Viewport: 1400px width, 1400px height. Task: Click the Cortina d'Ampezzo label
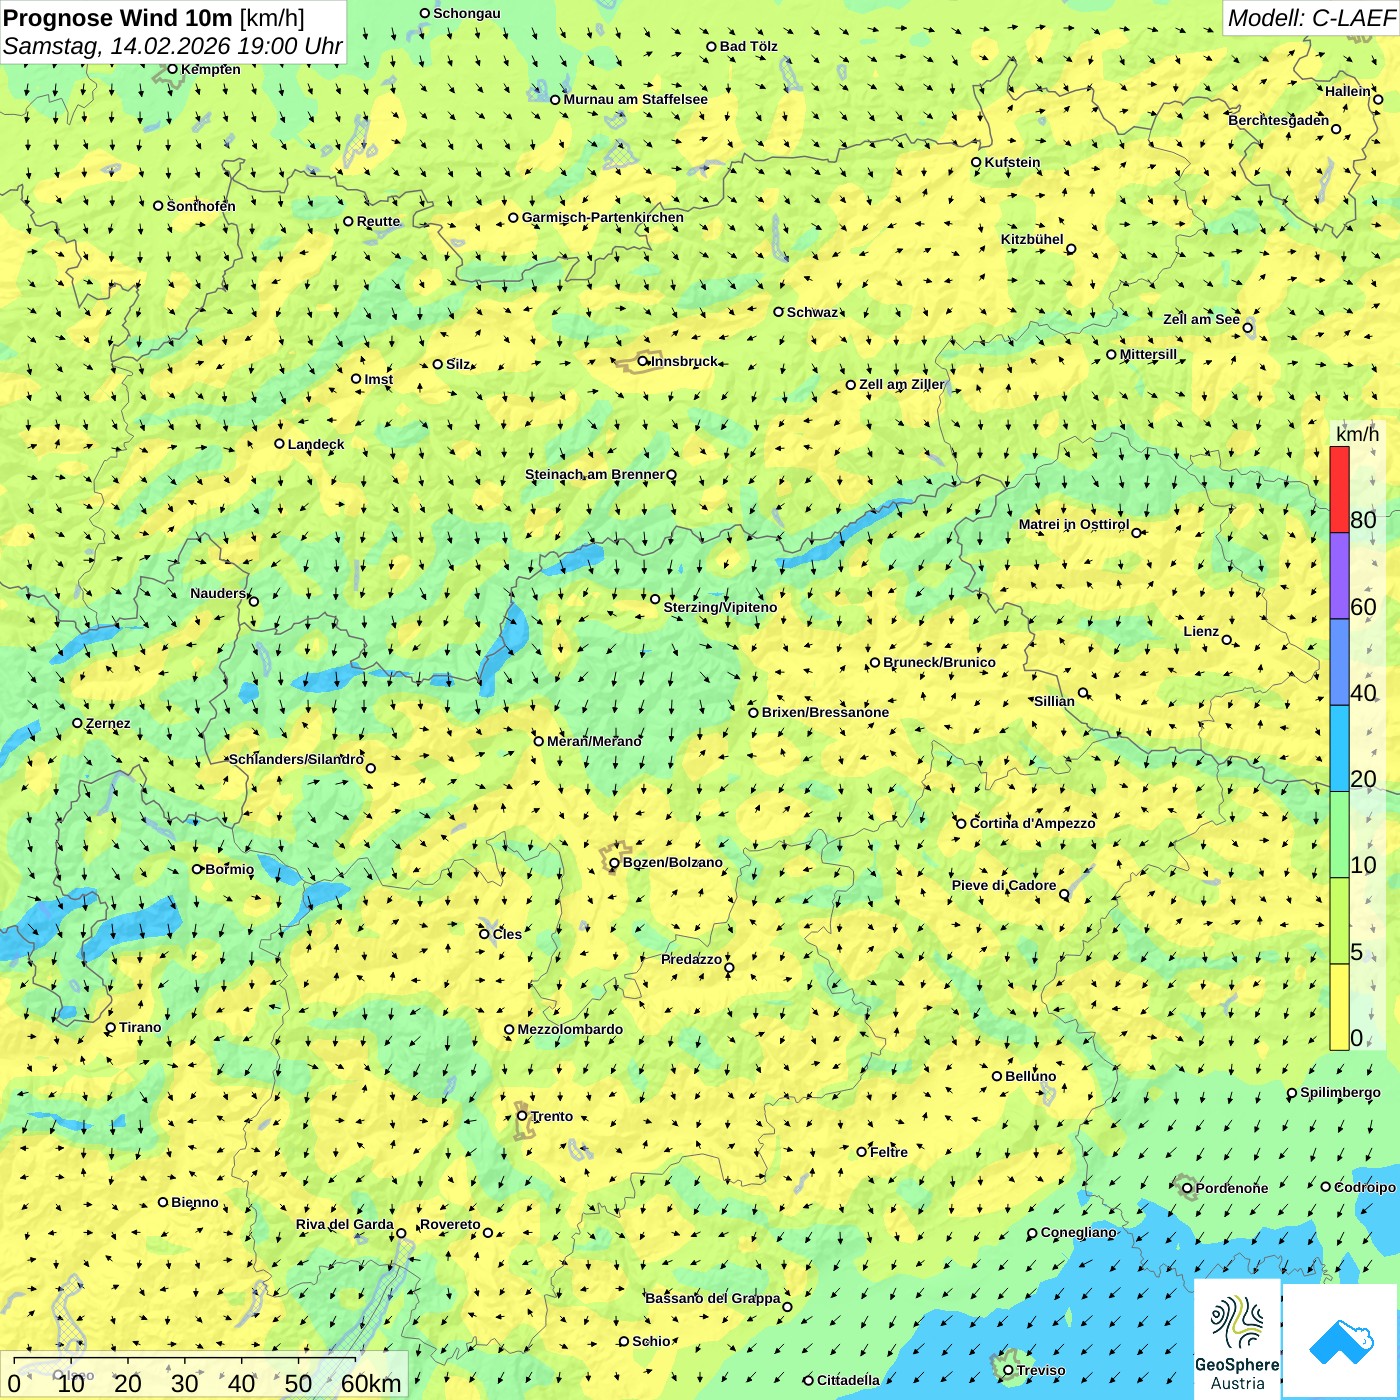click(x=1032, y=823)
